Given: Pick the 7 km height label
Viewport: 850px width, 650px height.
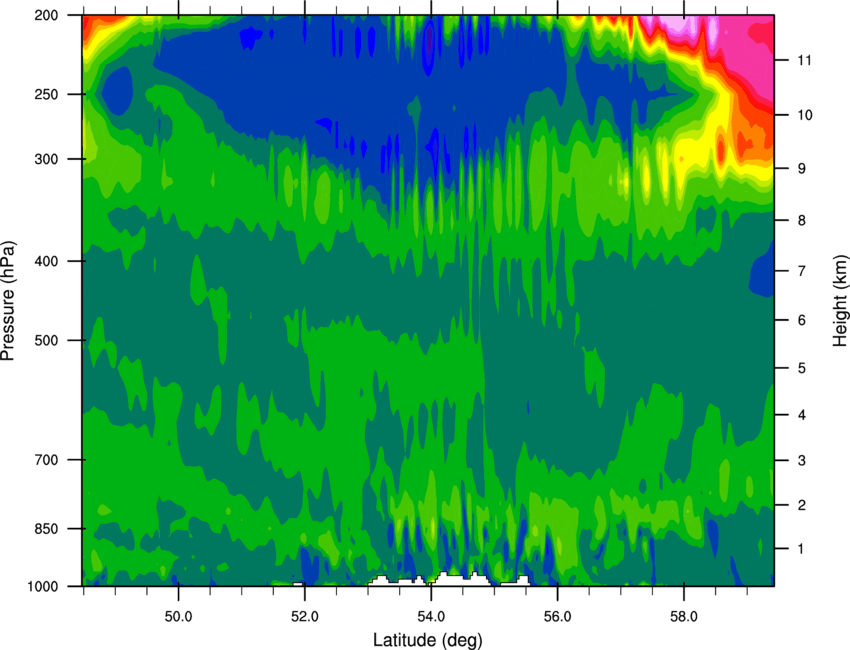Looking at the screenshot, I should (x=802, y=271).
